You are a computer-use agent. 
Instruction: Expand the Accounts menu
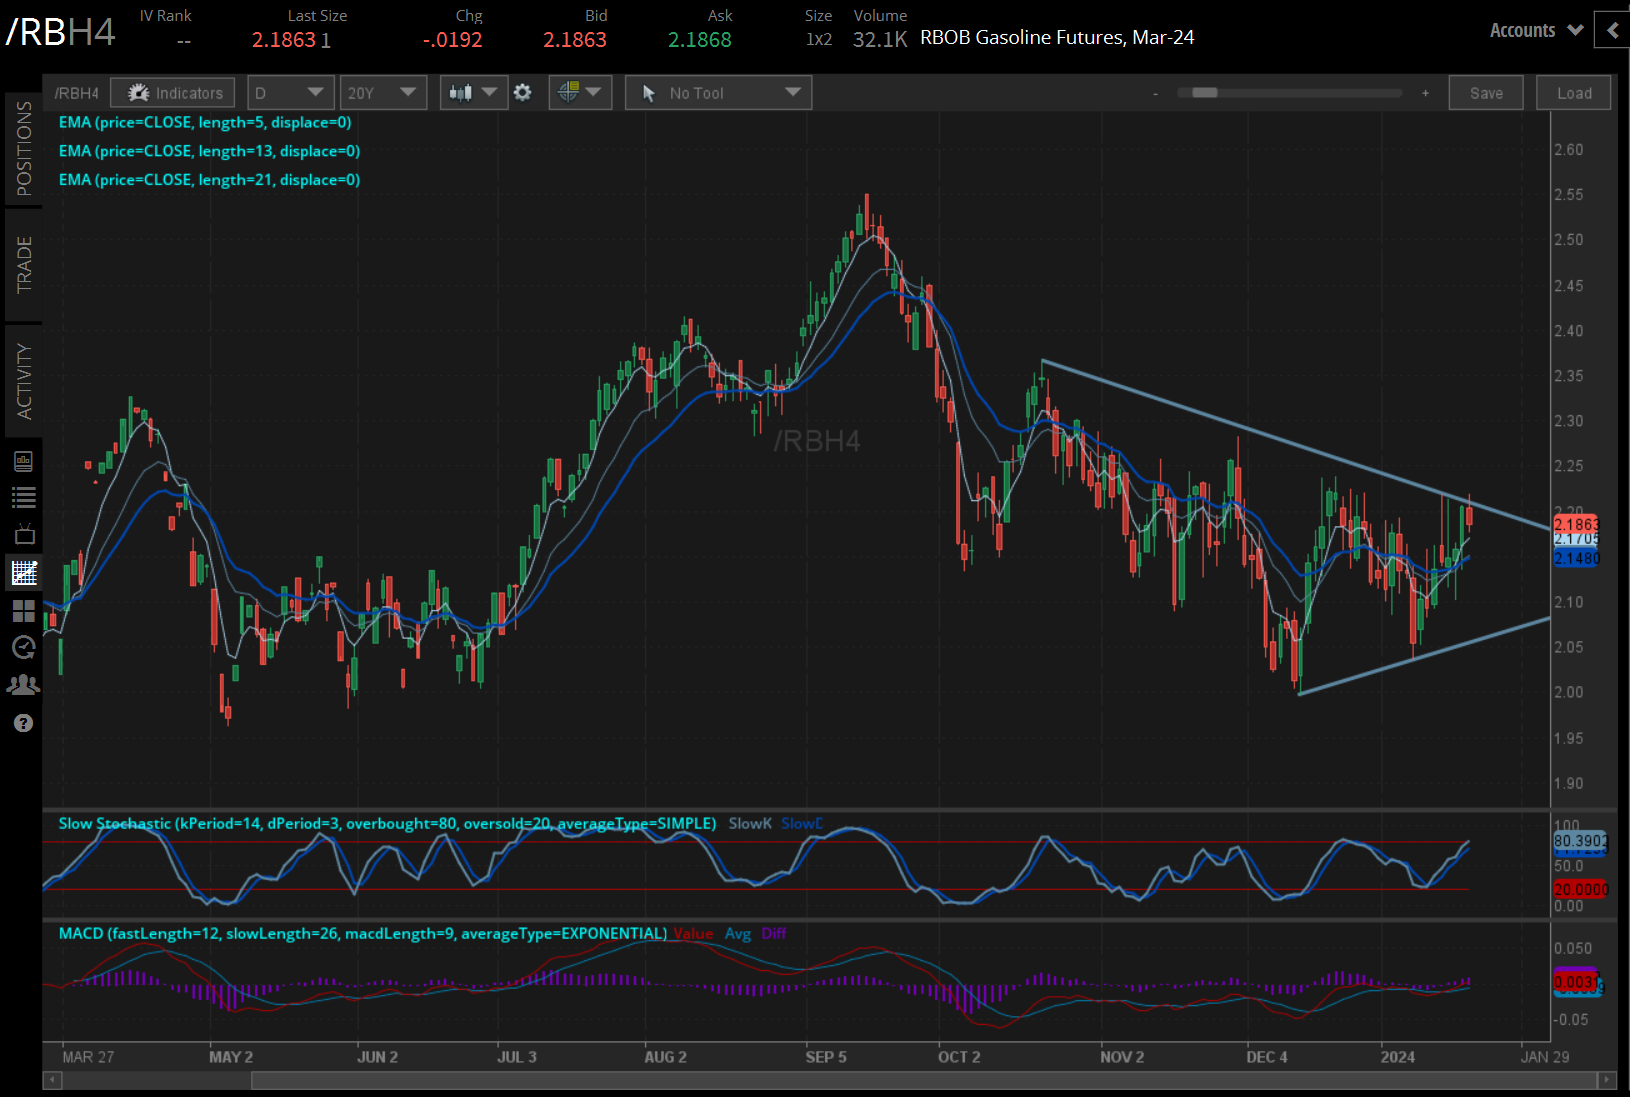(x=1535, y=30)
